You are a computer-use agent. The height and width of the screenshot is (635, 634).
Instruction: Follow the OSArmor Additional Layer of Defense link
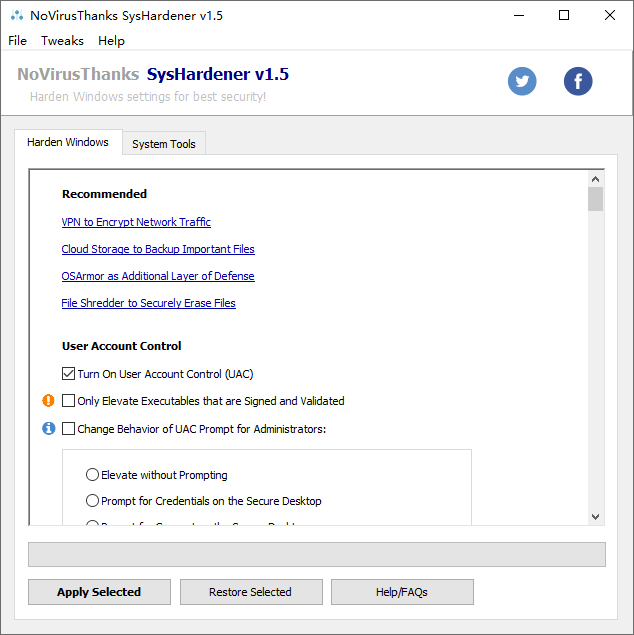[x=158, y=276]
